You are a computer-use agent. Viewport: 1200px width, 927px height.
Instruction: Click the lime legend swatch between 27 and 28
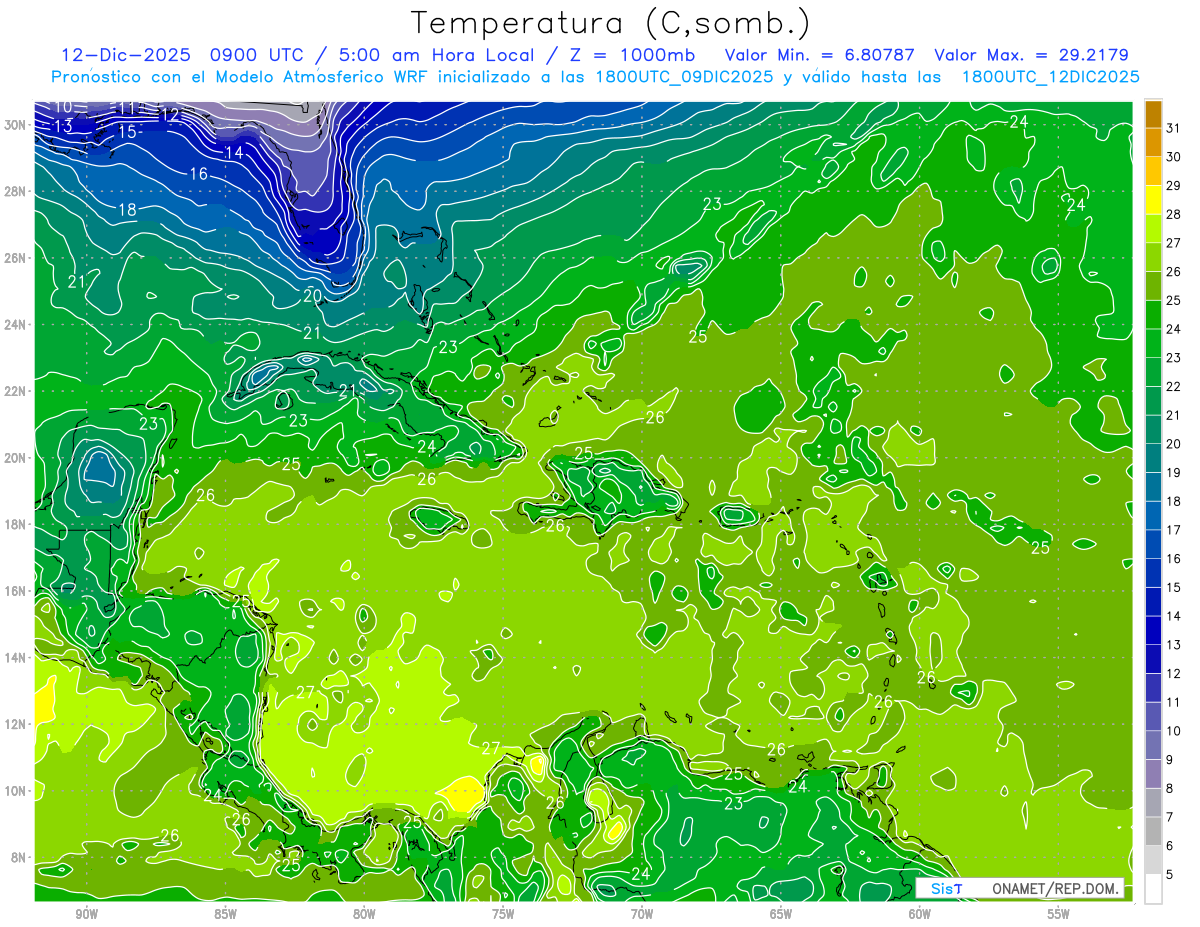(x=1153, y=229)
